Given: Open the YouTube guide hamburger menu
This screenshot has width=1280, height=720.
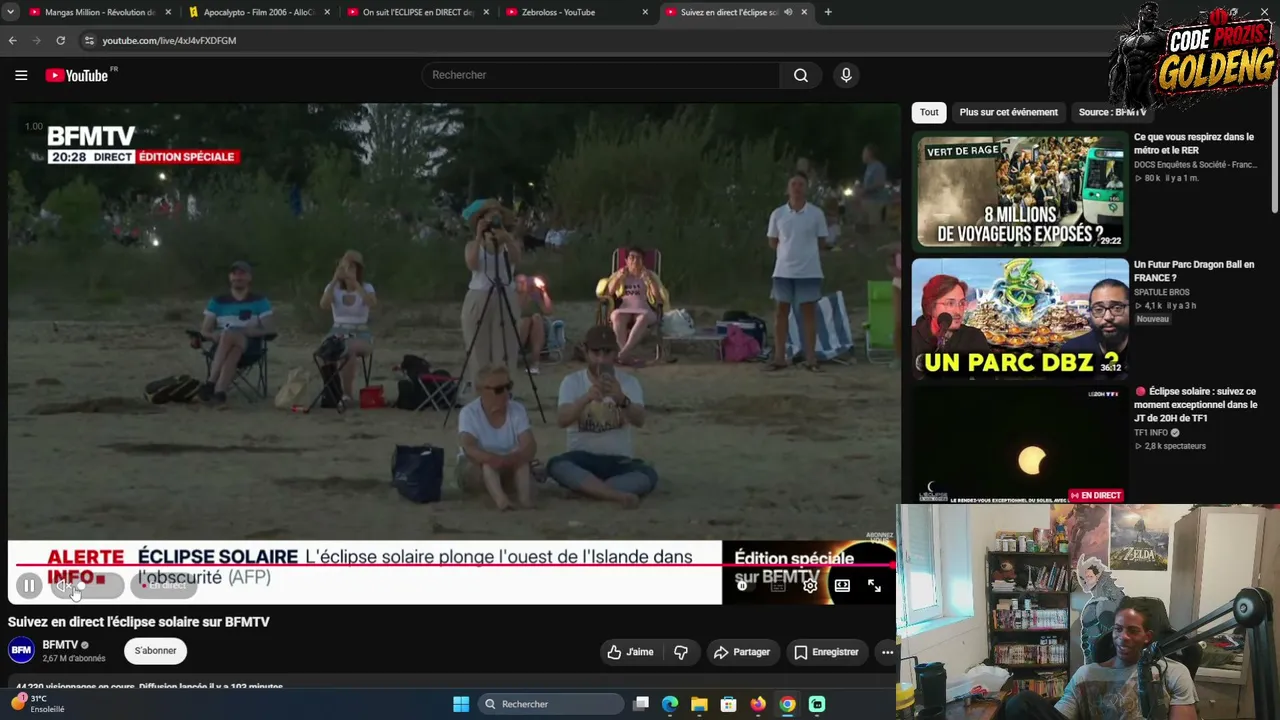Looking at the screenshot, I should (21, 75).
